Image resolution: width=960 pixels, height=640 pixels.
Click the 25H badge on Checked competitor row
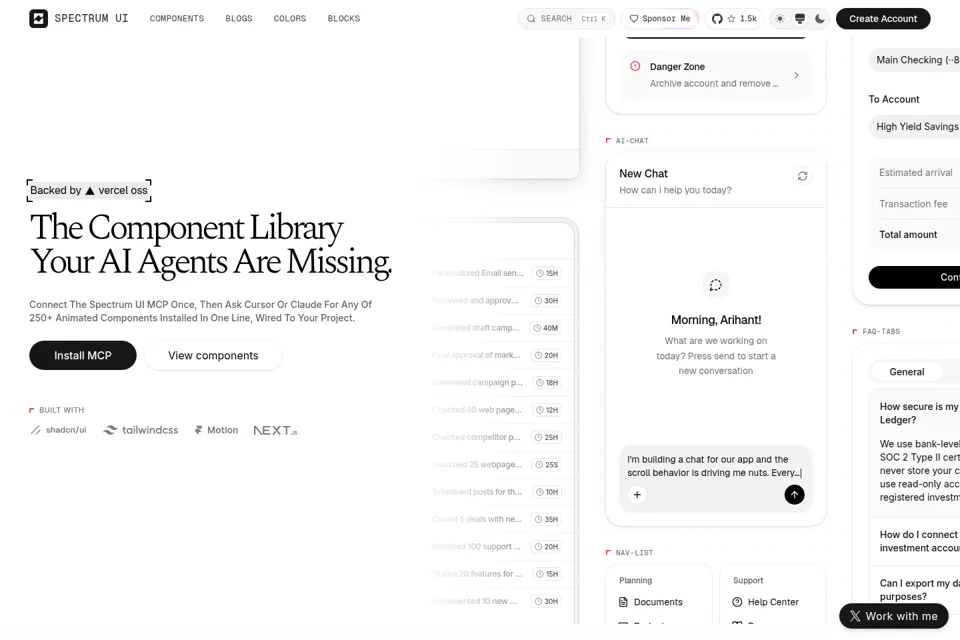[x=546, y=437]
